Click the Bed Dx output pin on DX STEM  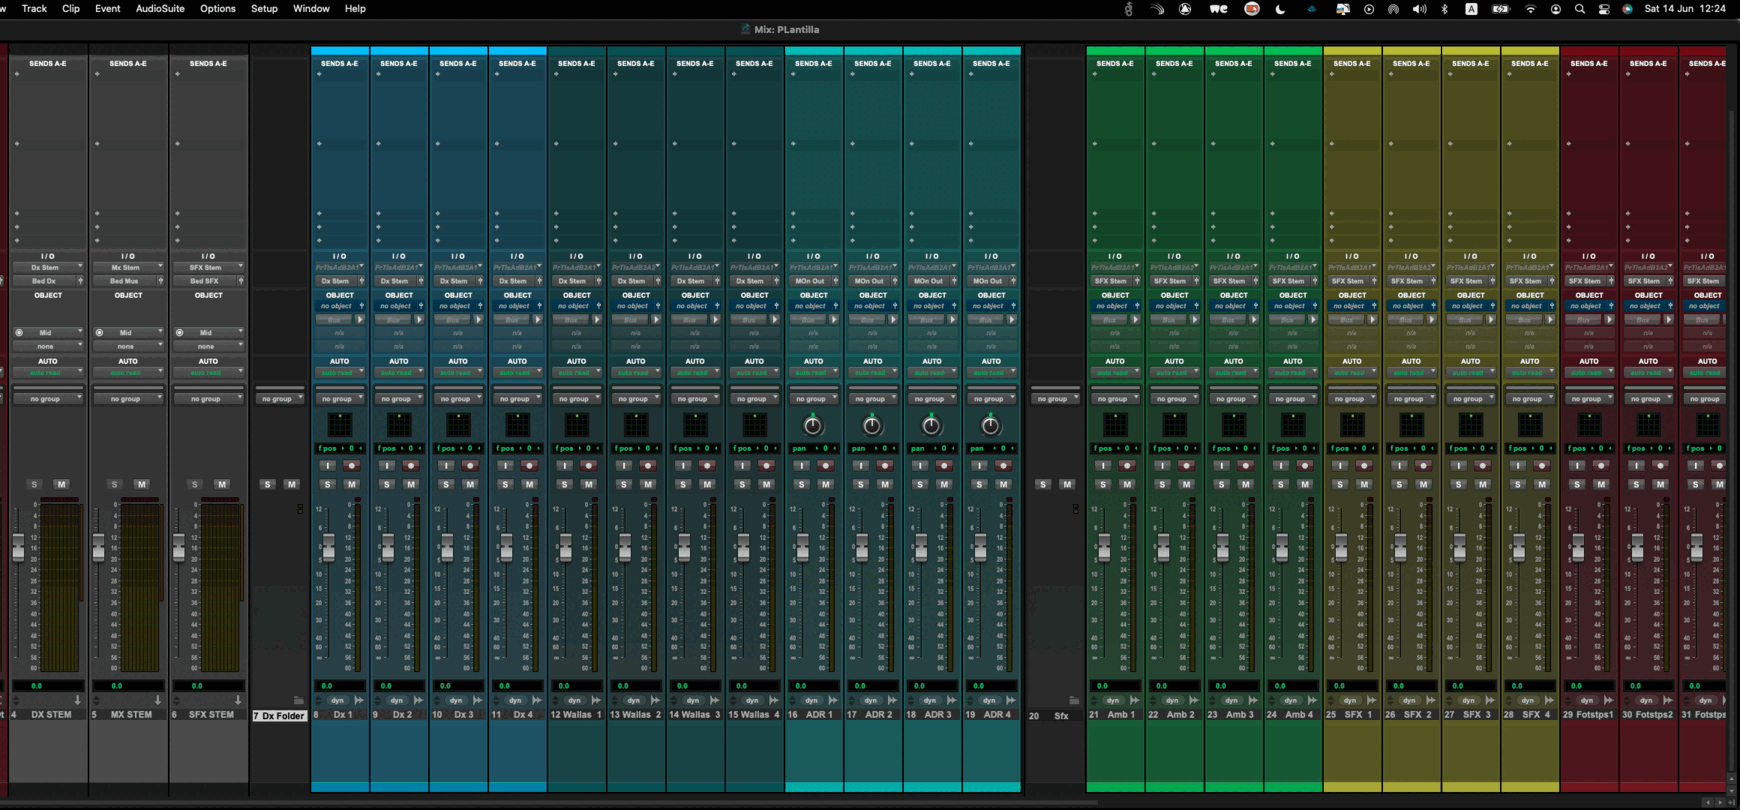[x=80, y=281]
